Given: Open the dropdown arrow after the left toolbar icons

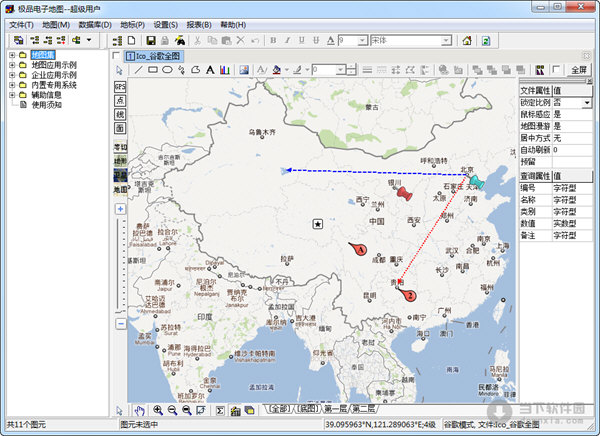Looking at the screenshot, I should [x=89, y=40].
